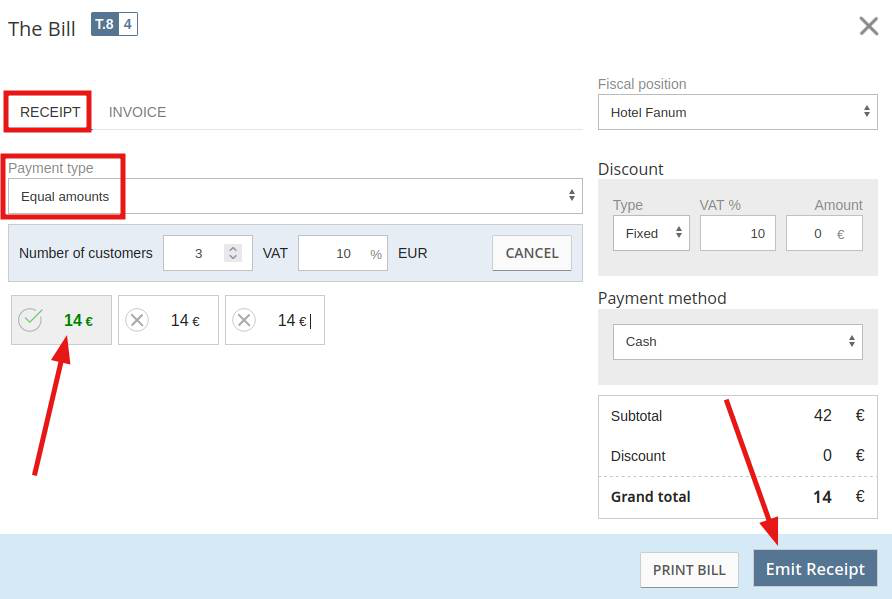
Task: Click the T.8 table badge
Action: pyautogui.click(x=105, y=24)
